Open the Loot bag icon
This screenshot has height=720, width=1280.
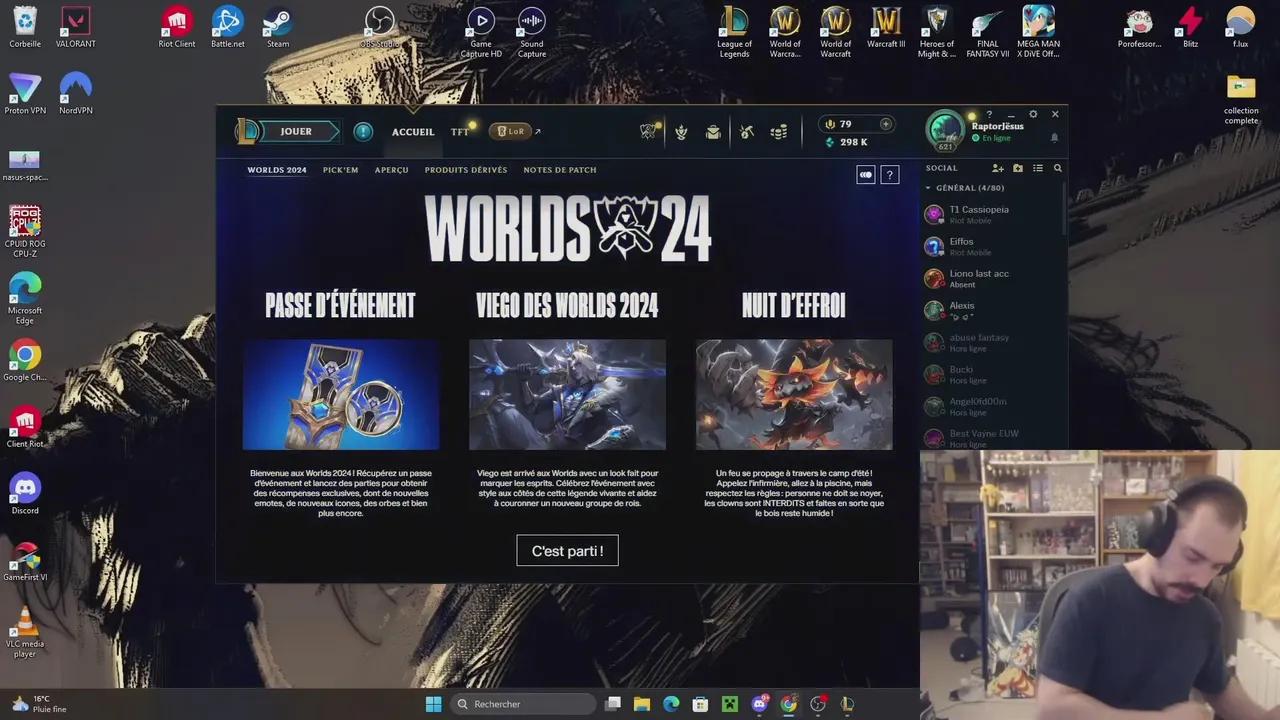coord(712,131)
